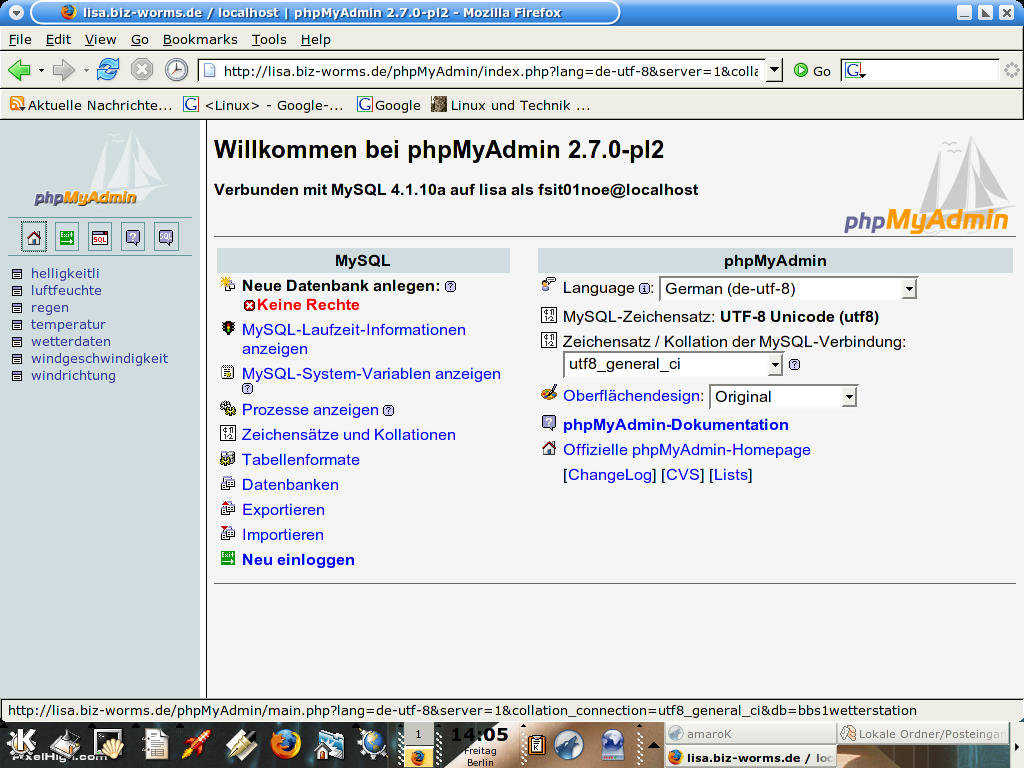
Task: Click help icon next to Prozesse anzeigen
Action: click(389, 410)
